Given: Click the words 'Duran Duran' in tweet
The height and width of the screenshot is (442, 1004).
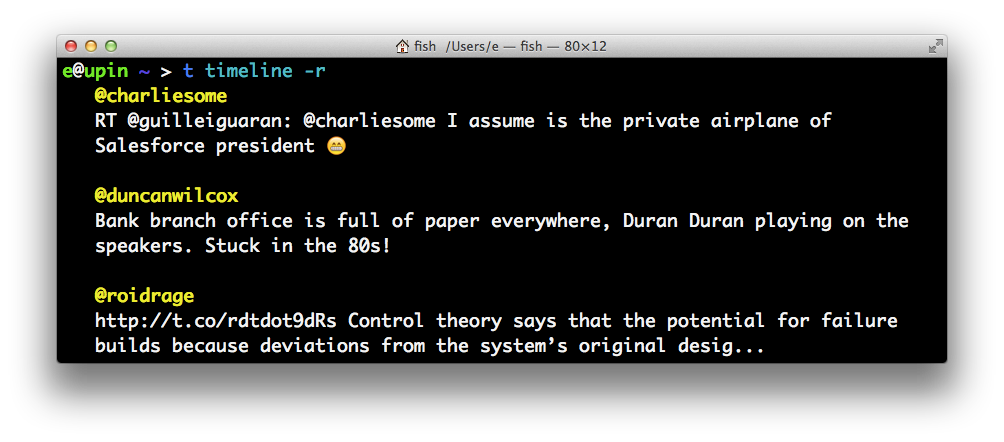Looking at the screenshot, I should pos(683,221).
